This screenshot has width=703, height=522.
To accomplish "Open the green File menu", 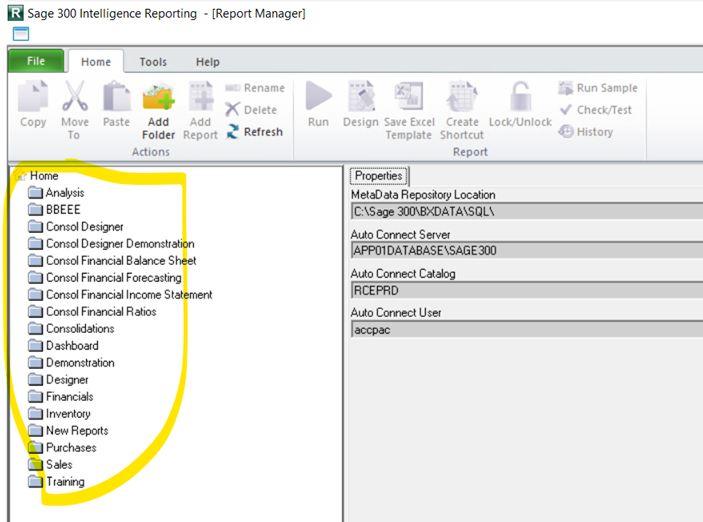I will [x=36, y=61].
